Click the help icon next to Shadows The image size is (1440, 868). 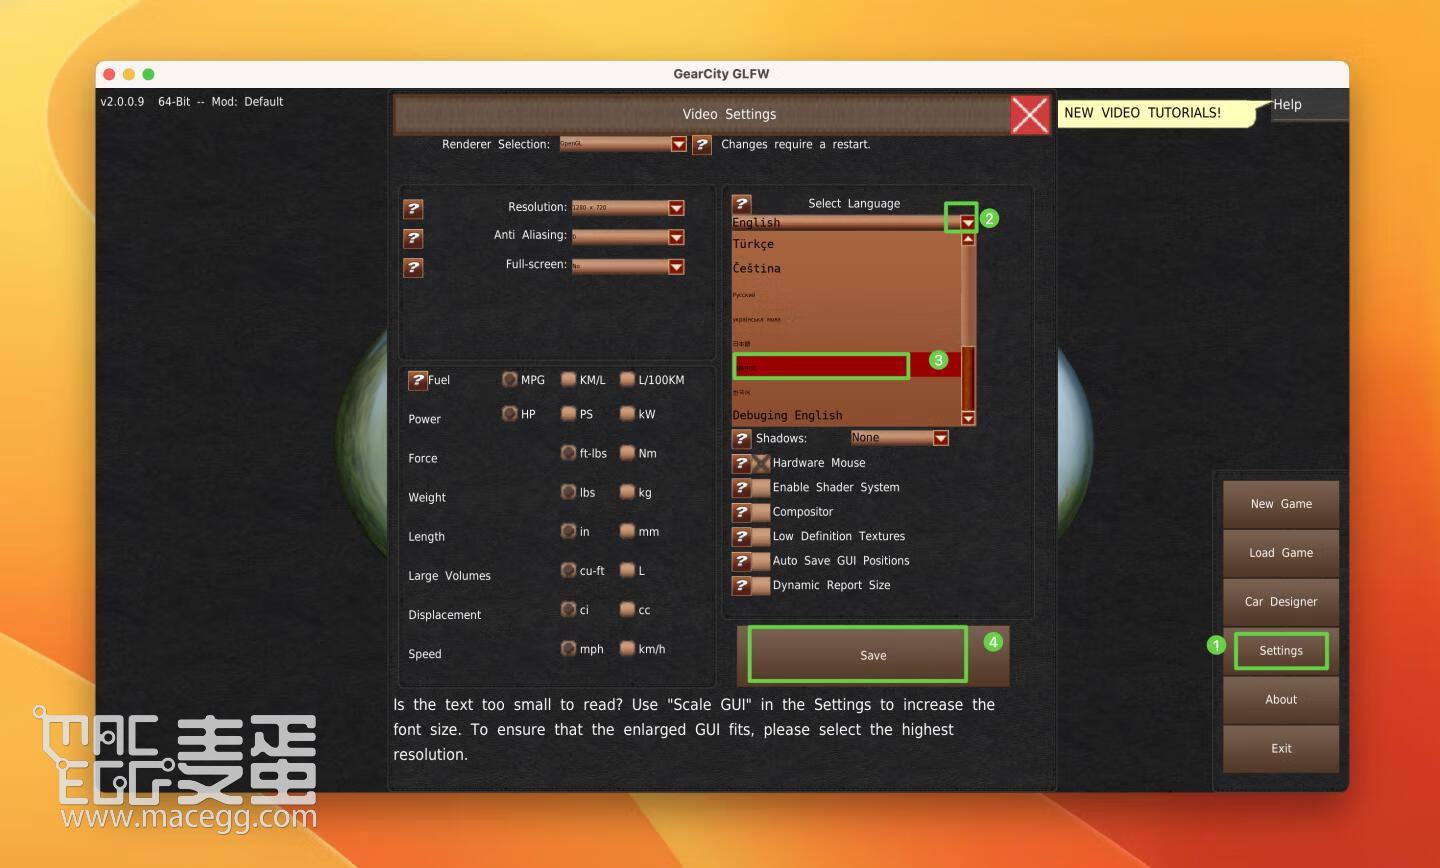(x=741, y=438)
